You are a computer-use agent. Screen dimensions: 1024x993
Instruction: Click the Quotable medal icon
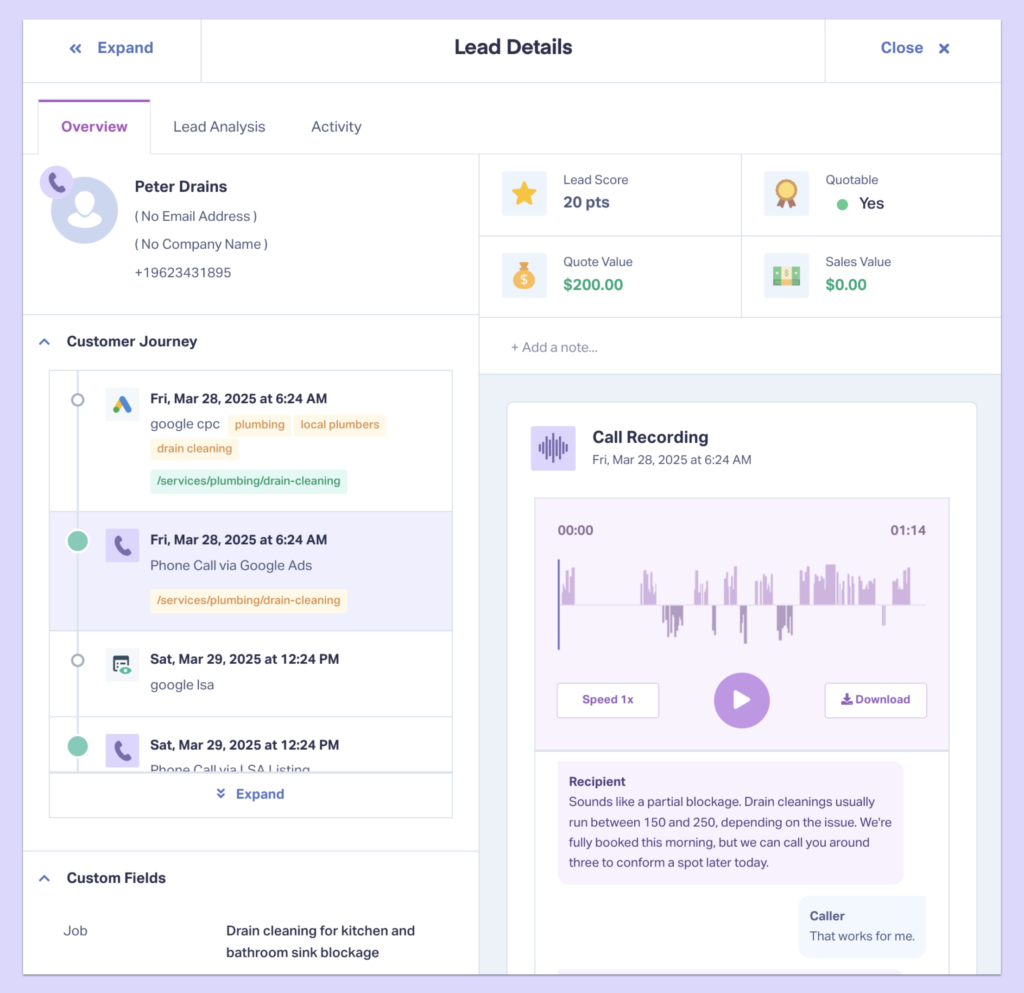pos(786,192)
